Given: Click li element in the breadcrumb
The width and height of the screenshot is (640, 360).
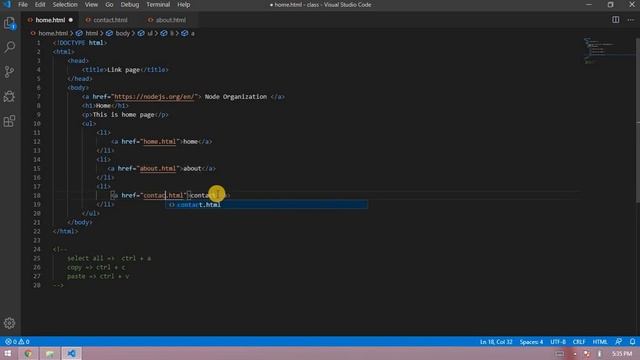Looking at the screenshot, I should tap(172, 33).
